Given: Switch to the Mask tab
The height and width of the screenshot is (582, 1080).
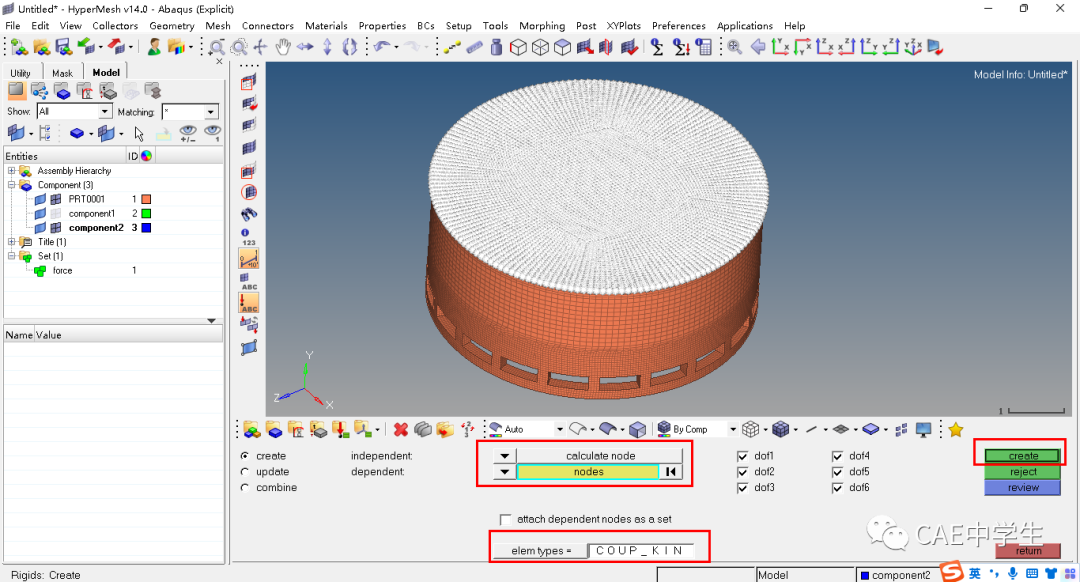Looking at the screenshot, I should click(x=62, y=73).
